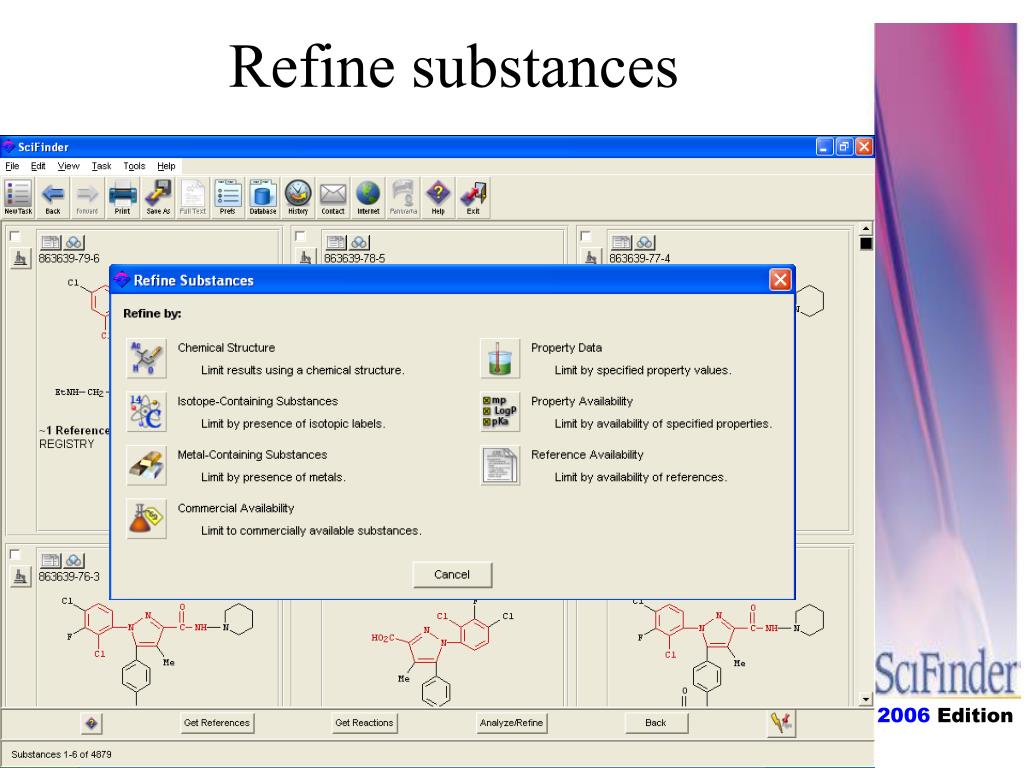
Task: Click the Database toolbar icon
Action: [x=263, y=197]
